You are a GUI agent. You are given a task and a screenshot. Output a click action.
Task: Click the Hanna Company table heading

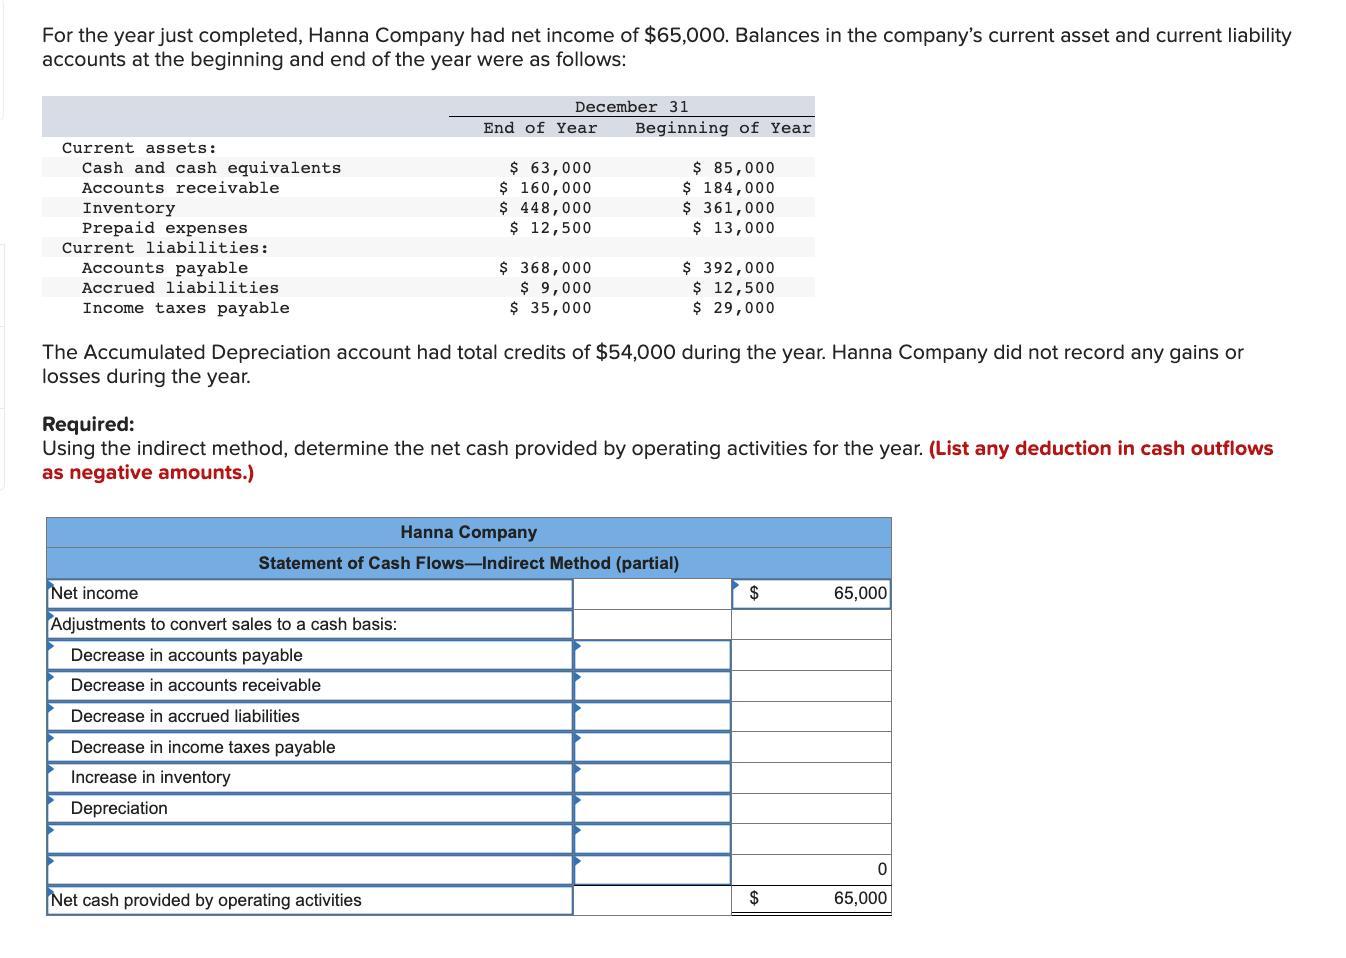click(468, 533)
